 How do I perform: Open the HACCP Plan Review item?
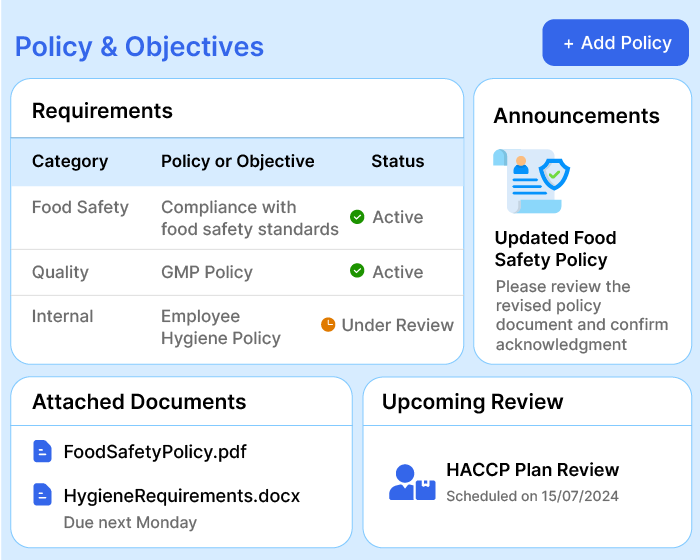(x=532, y=470)
